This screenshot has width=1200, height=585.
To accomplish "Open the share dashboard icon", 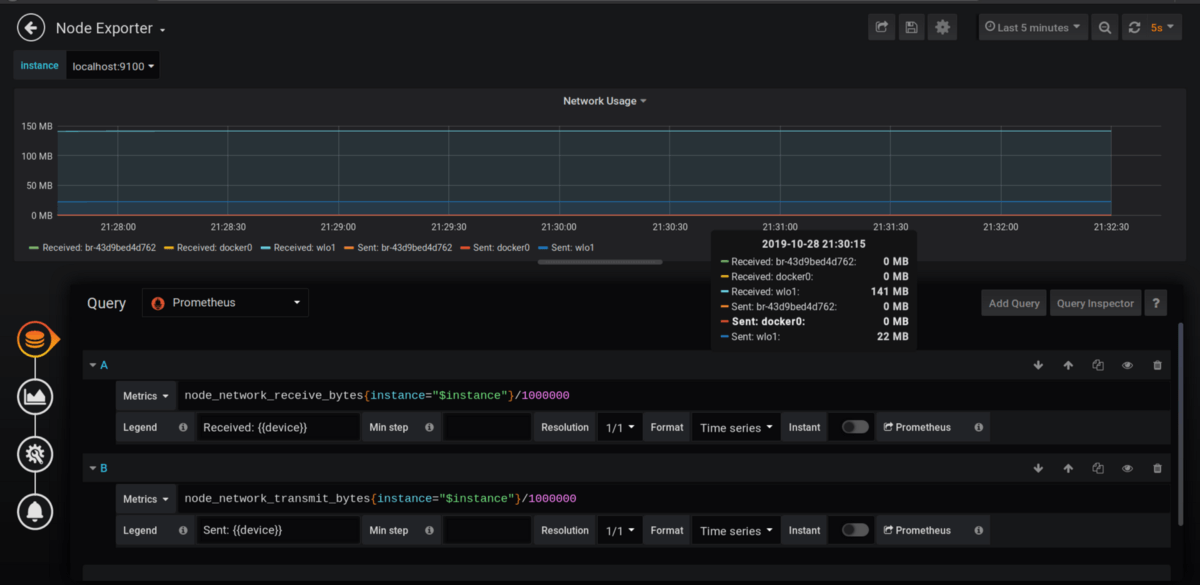I will pyautogui.click(x=881, y=28).
